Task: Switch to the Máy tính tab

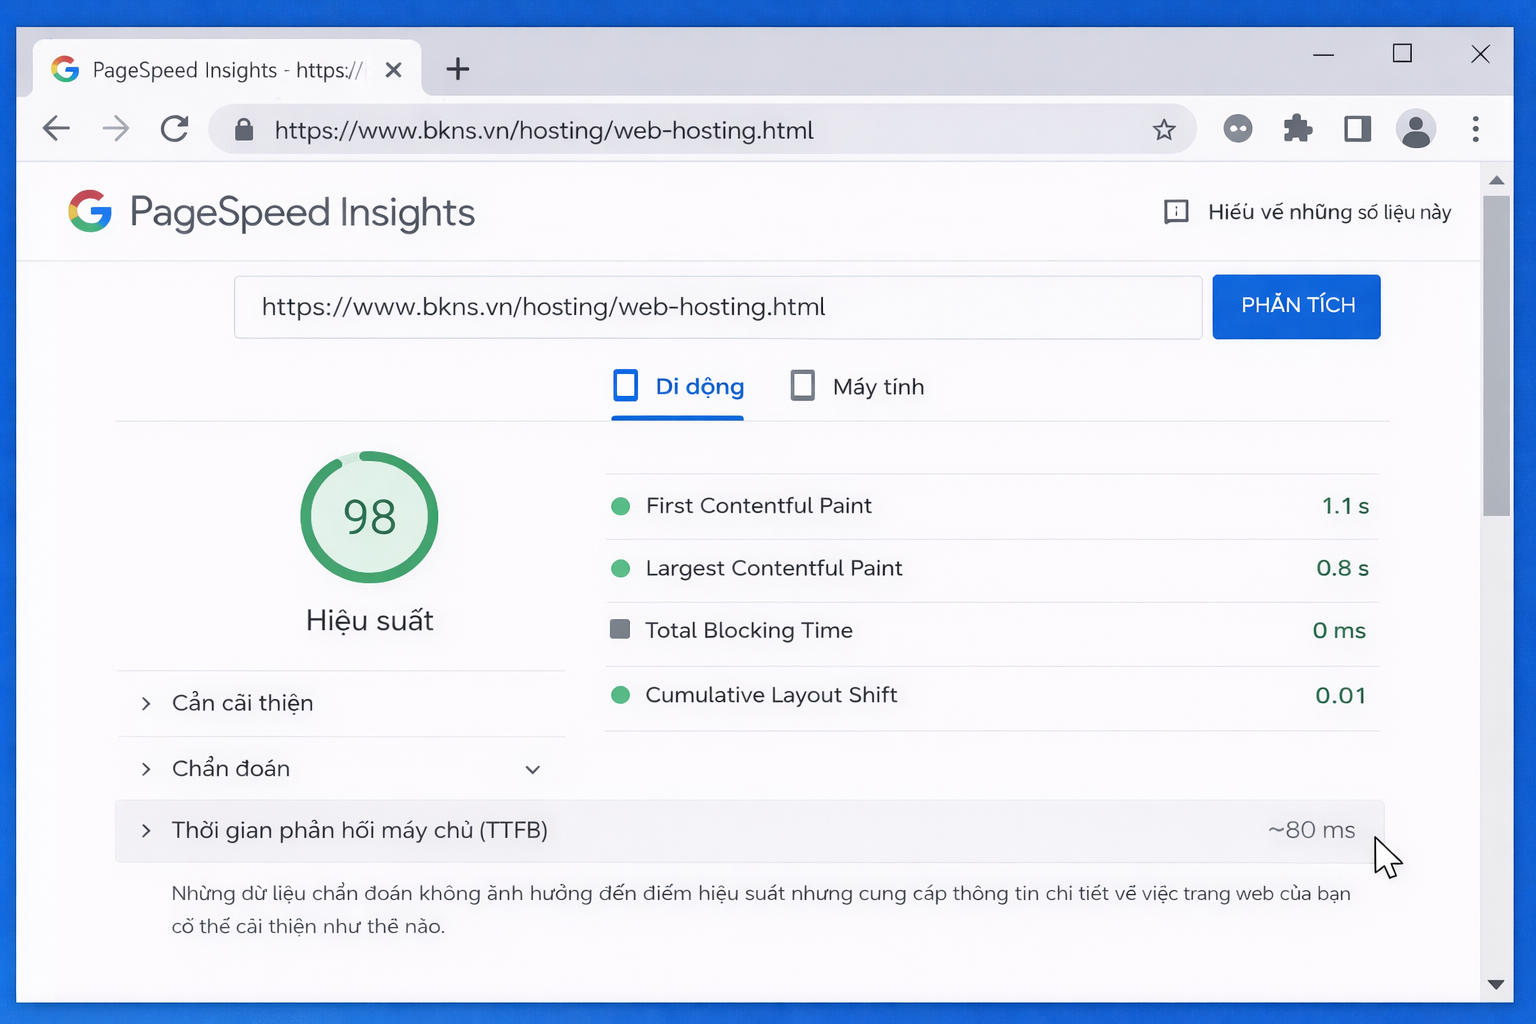Action: 878,386
